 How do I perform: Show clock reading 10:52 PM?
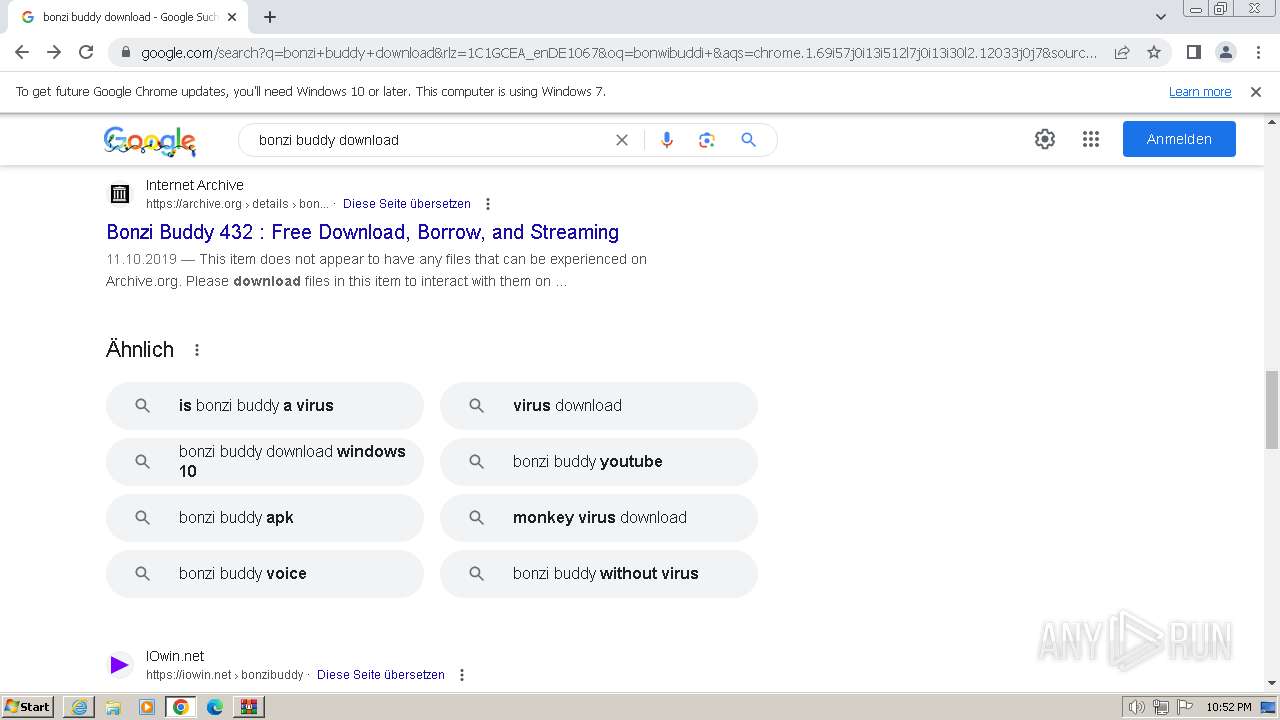(1228, 707)
